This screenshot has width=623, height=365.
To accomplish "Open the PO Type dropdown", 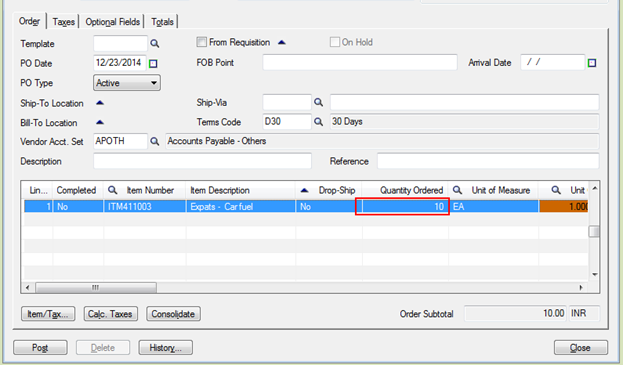I will [127, 83].
